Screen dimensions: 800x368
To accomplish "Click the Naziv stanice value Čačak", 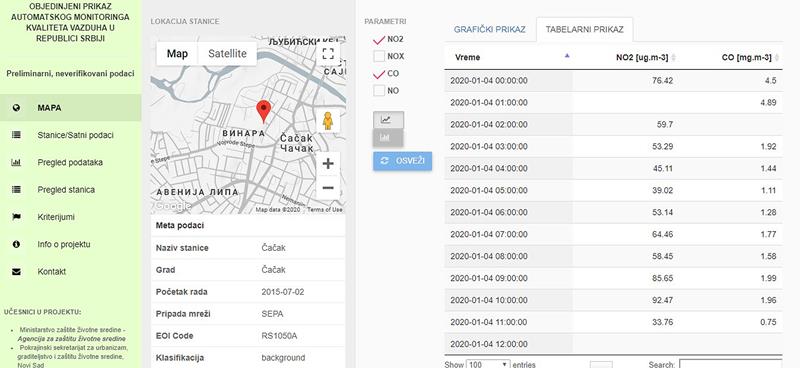I will (x=273, y=248).
